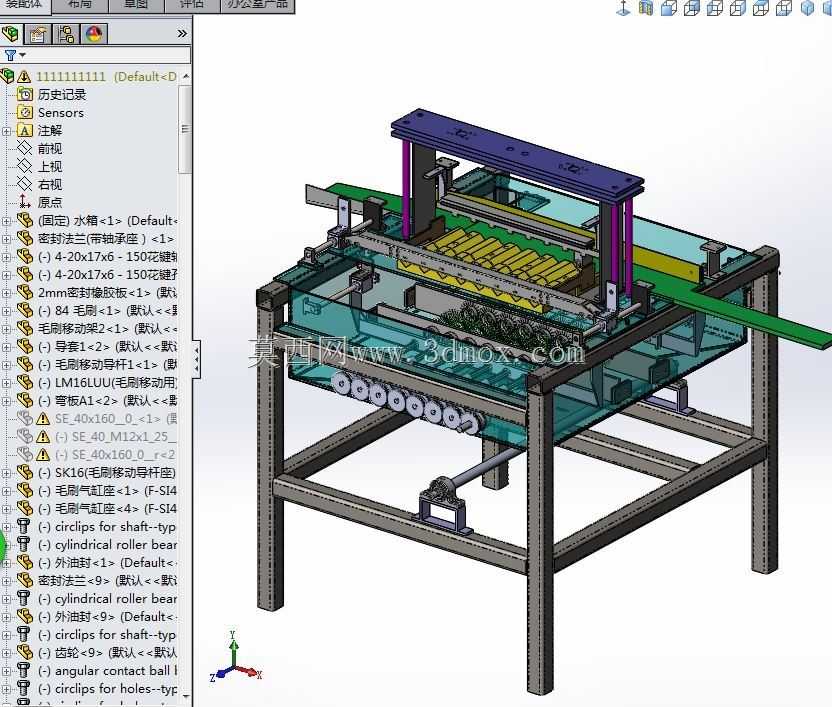Select the 密封法兰<9> component
Screen dimensions: 832x707
[107, 581]
